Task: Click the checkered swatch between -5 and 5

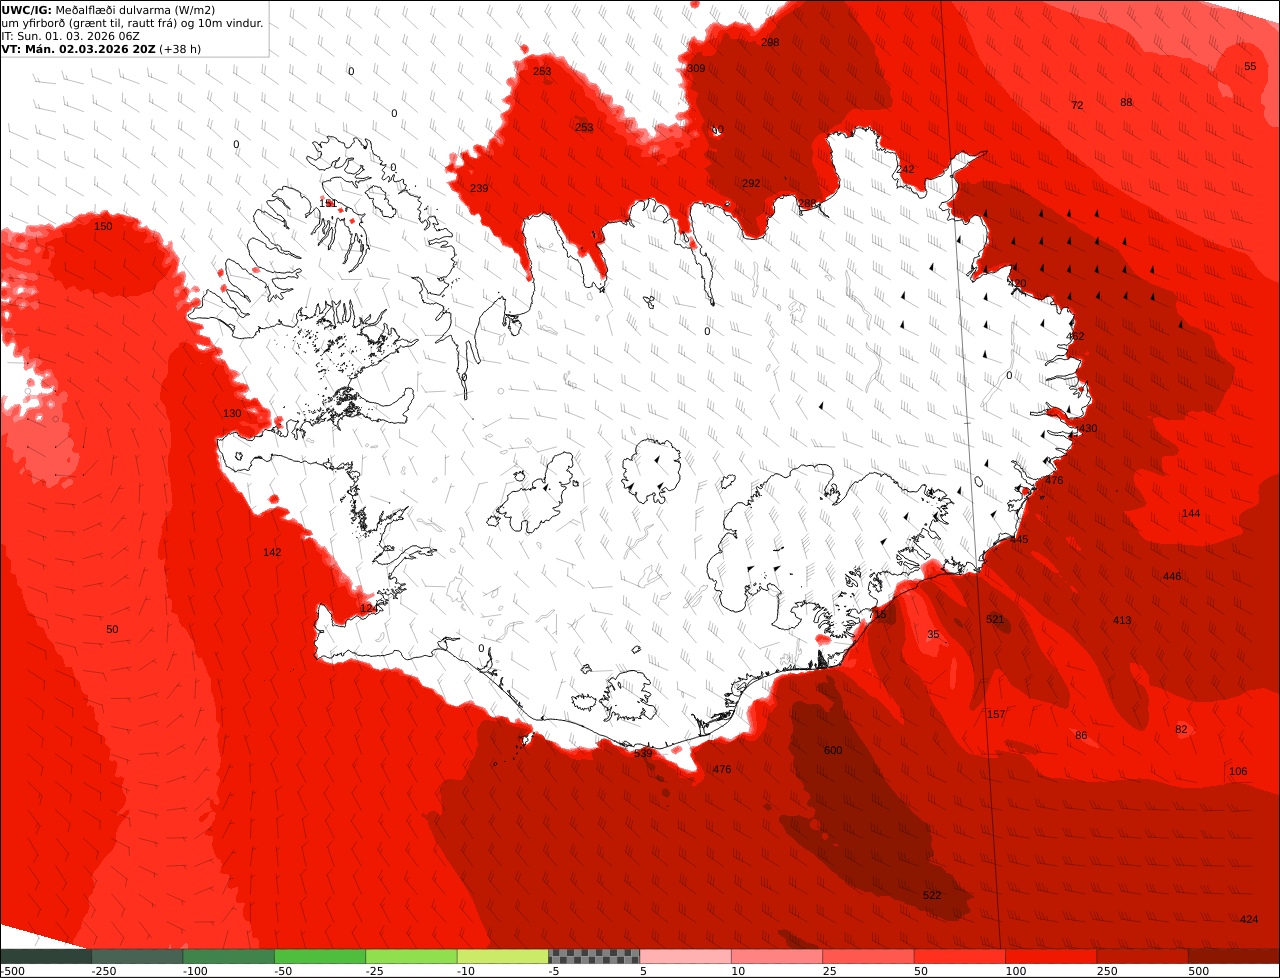Action: pos(594,956)
